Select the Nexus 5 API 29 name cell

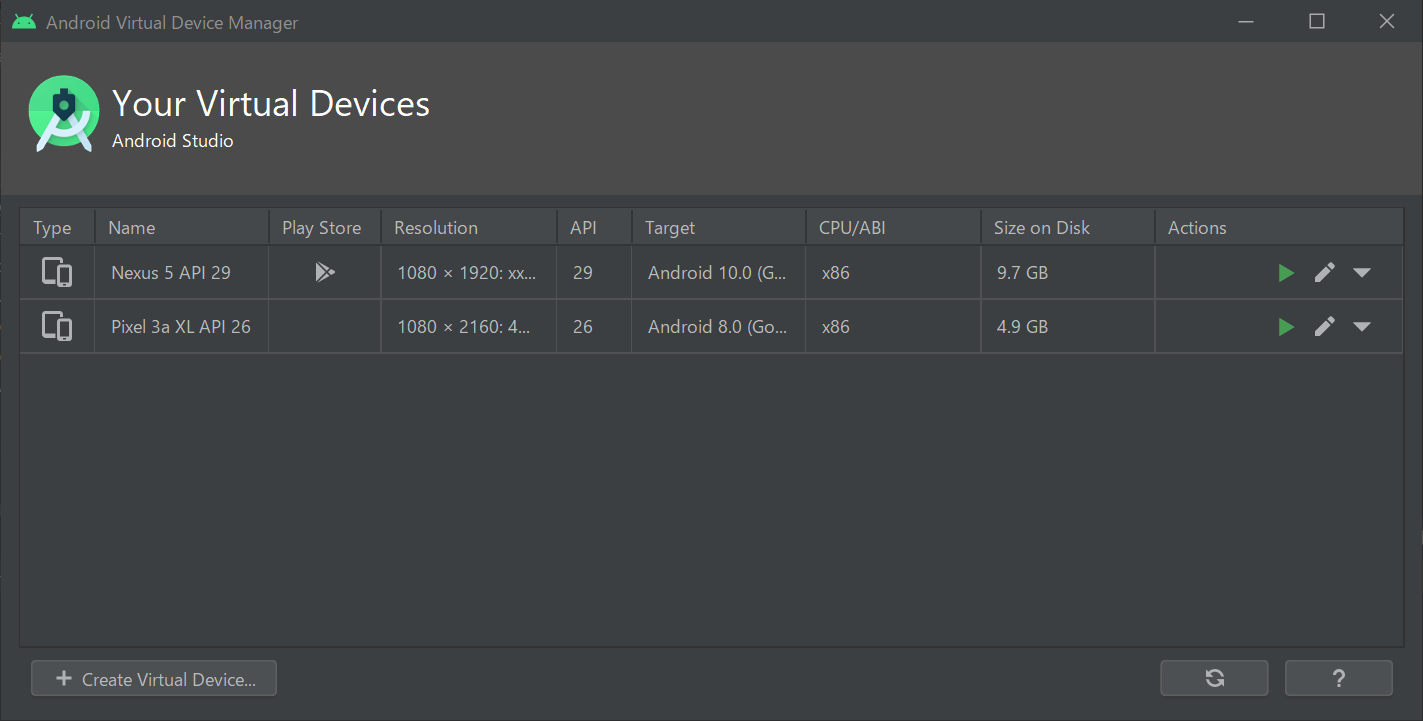(x=171, y=273)
